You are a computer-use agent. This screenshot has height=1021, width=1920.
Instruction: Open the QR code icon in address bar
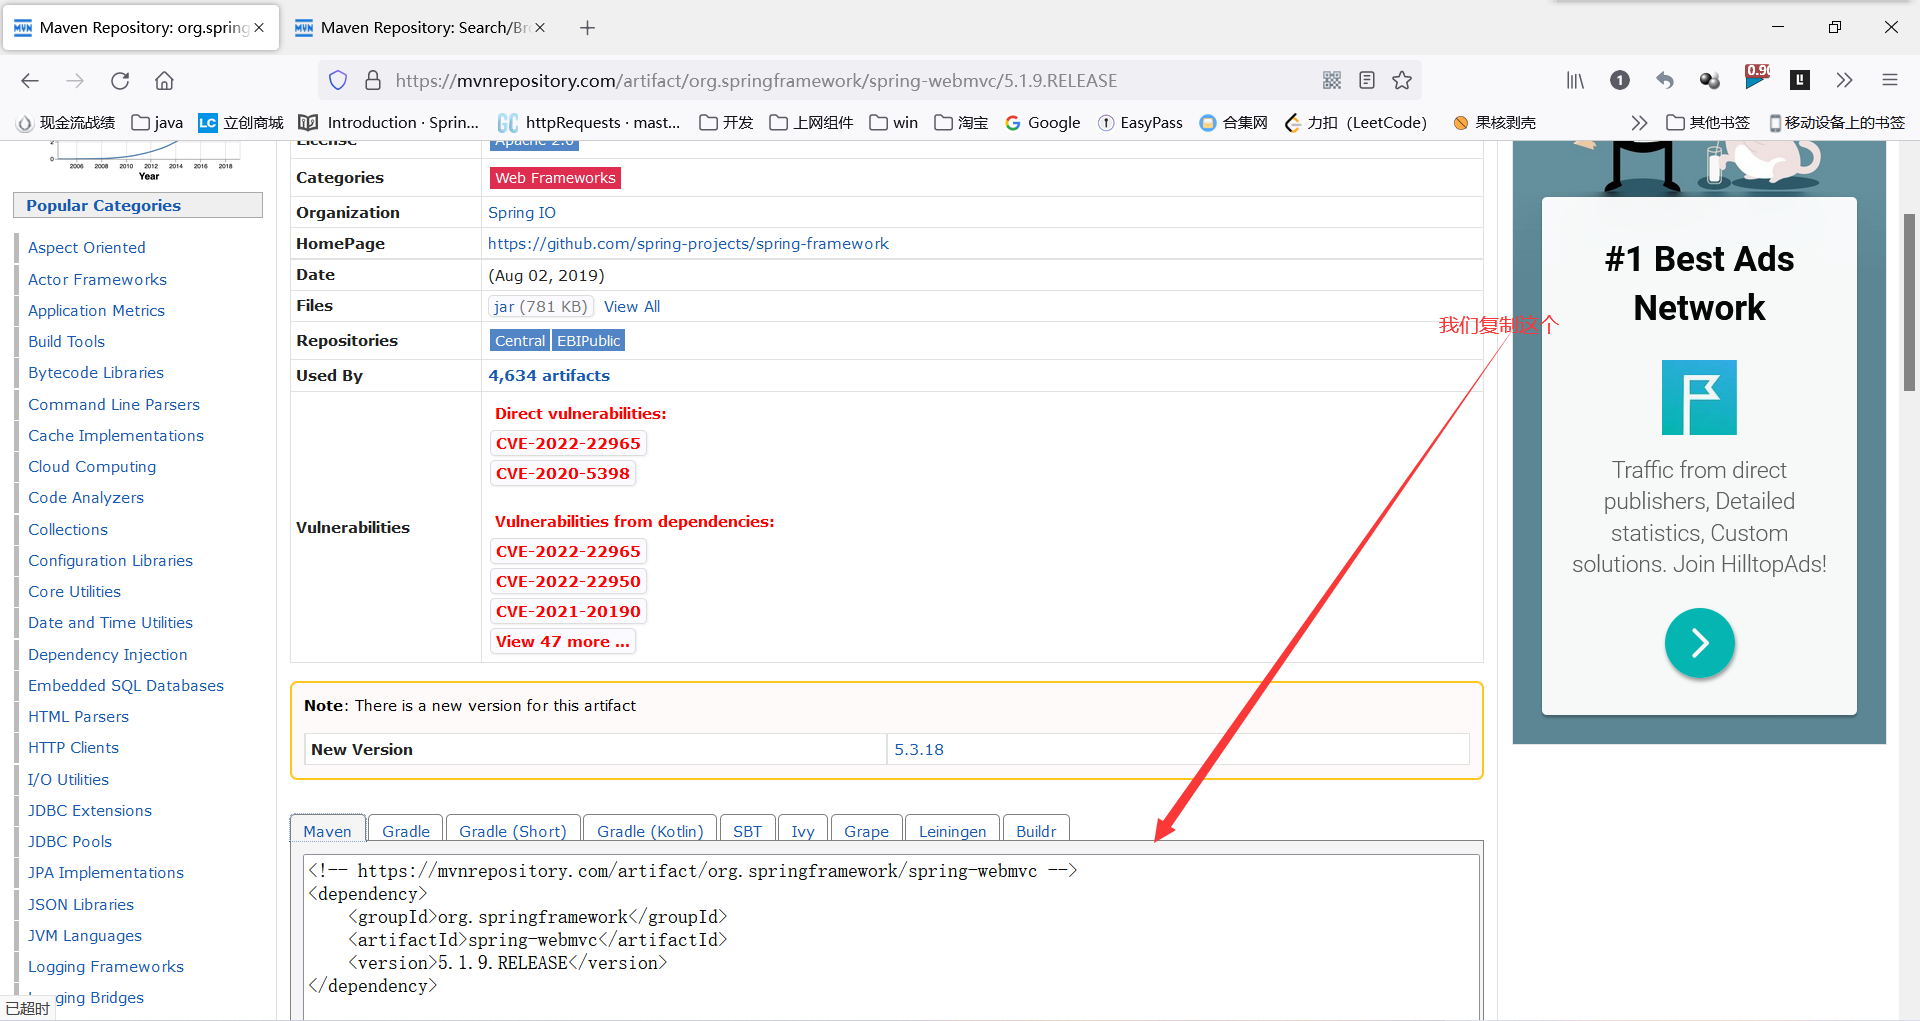click(x=1332, y=80)
